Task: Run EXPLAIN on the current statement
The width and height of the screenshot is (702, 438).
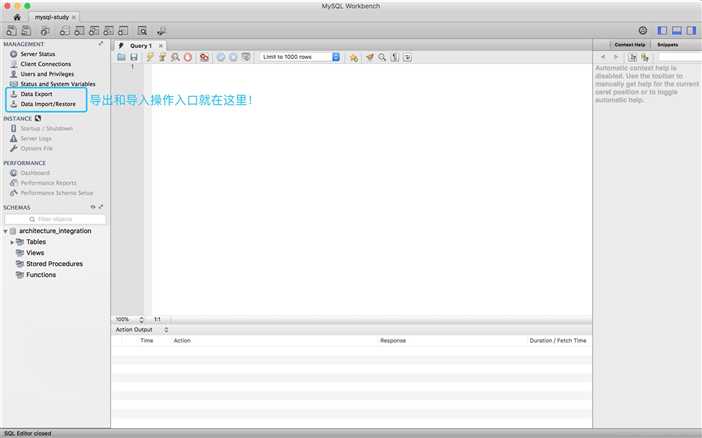Action: coord(175,57)
